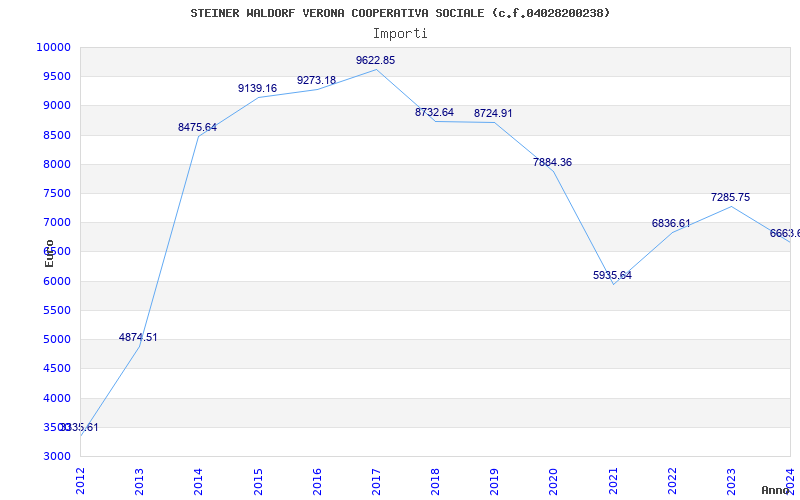
Task: Click the 4500 y-axis label
Action: [56, 368]
